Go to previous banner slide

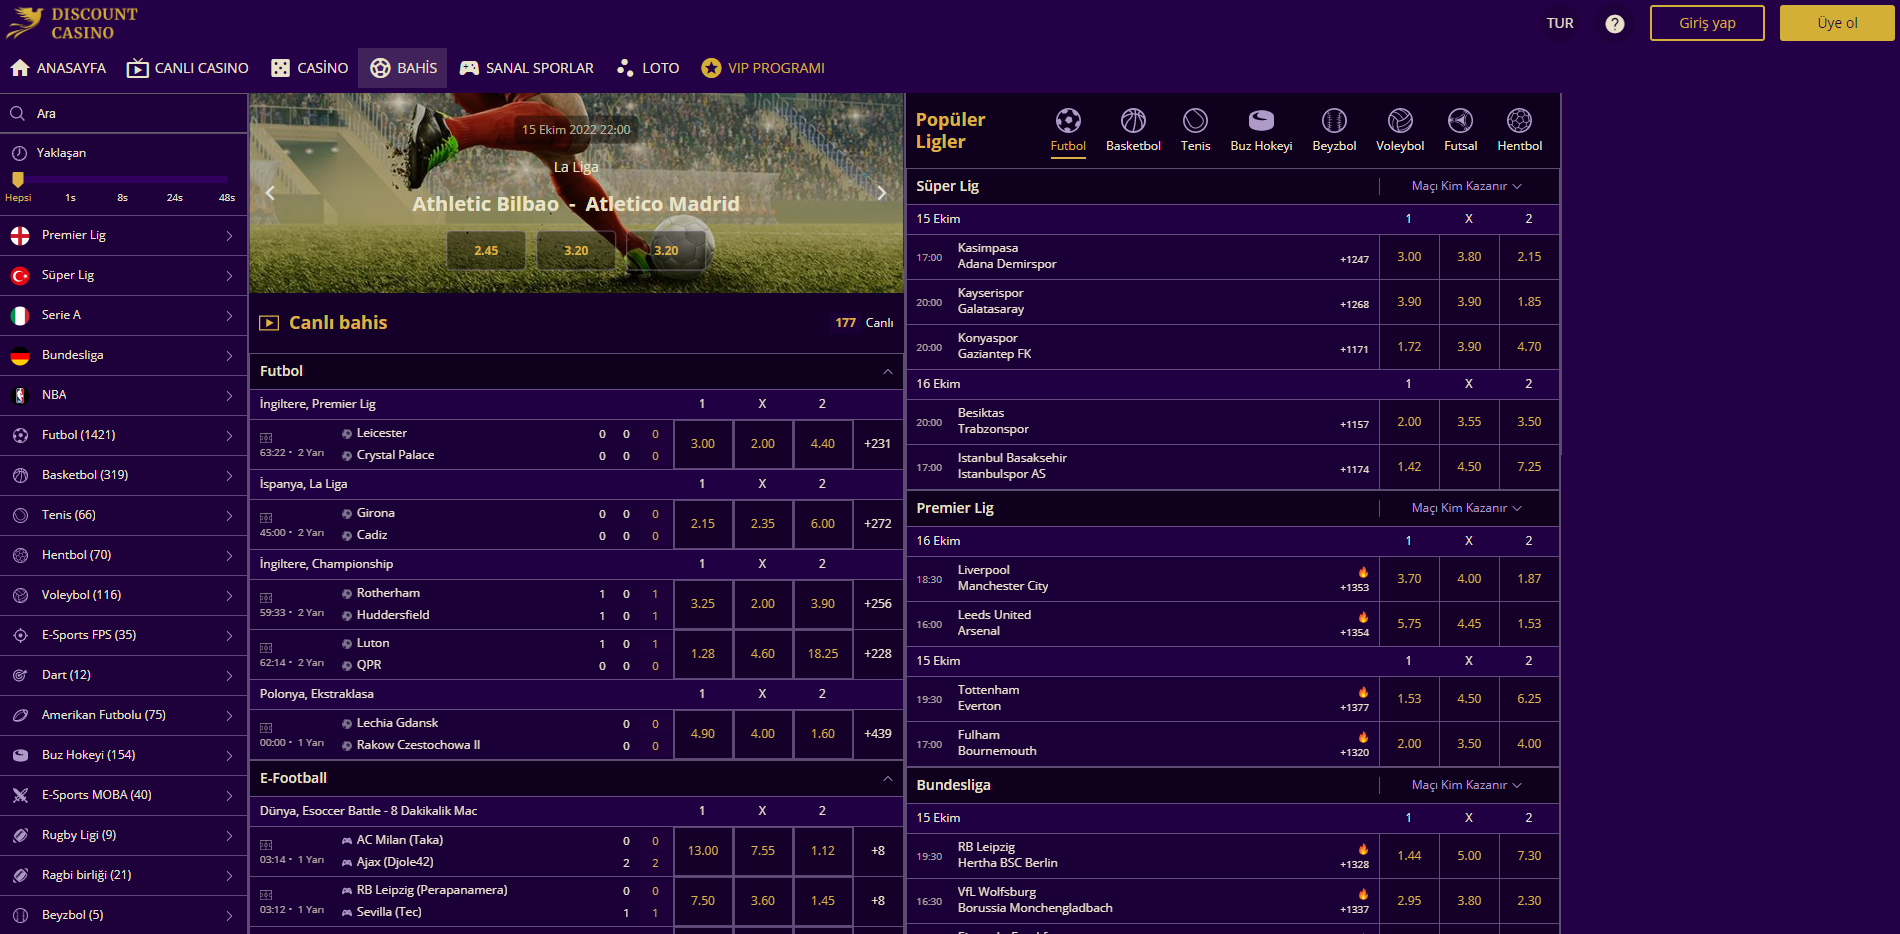pyautogui.click(x=270, y=193)
